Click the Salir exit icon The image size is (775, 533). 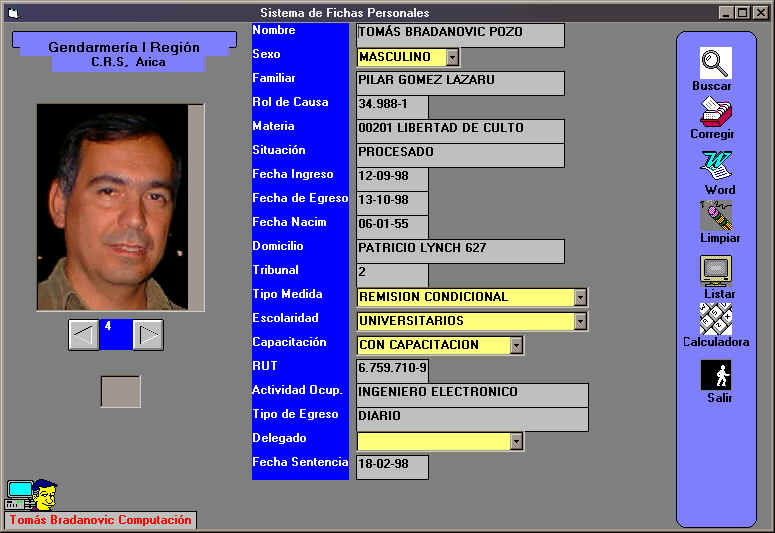tap(716, 375)
